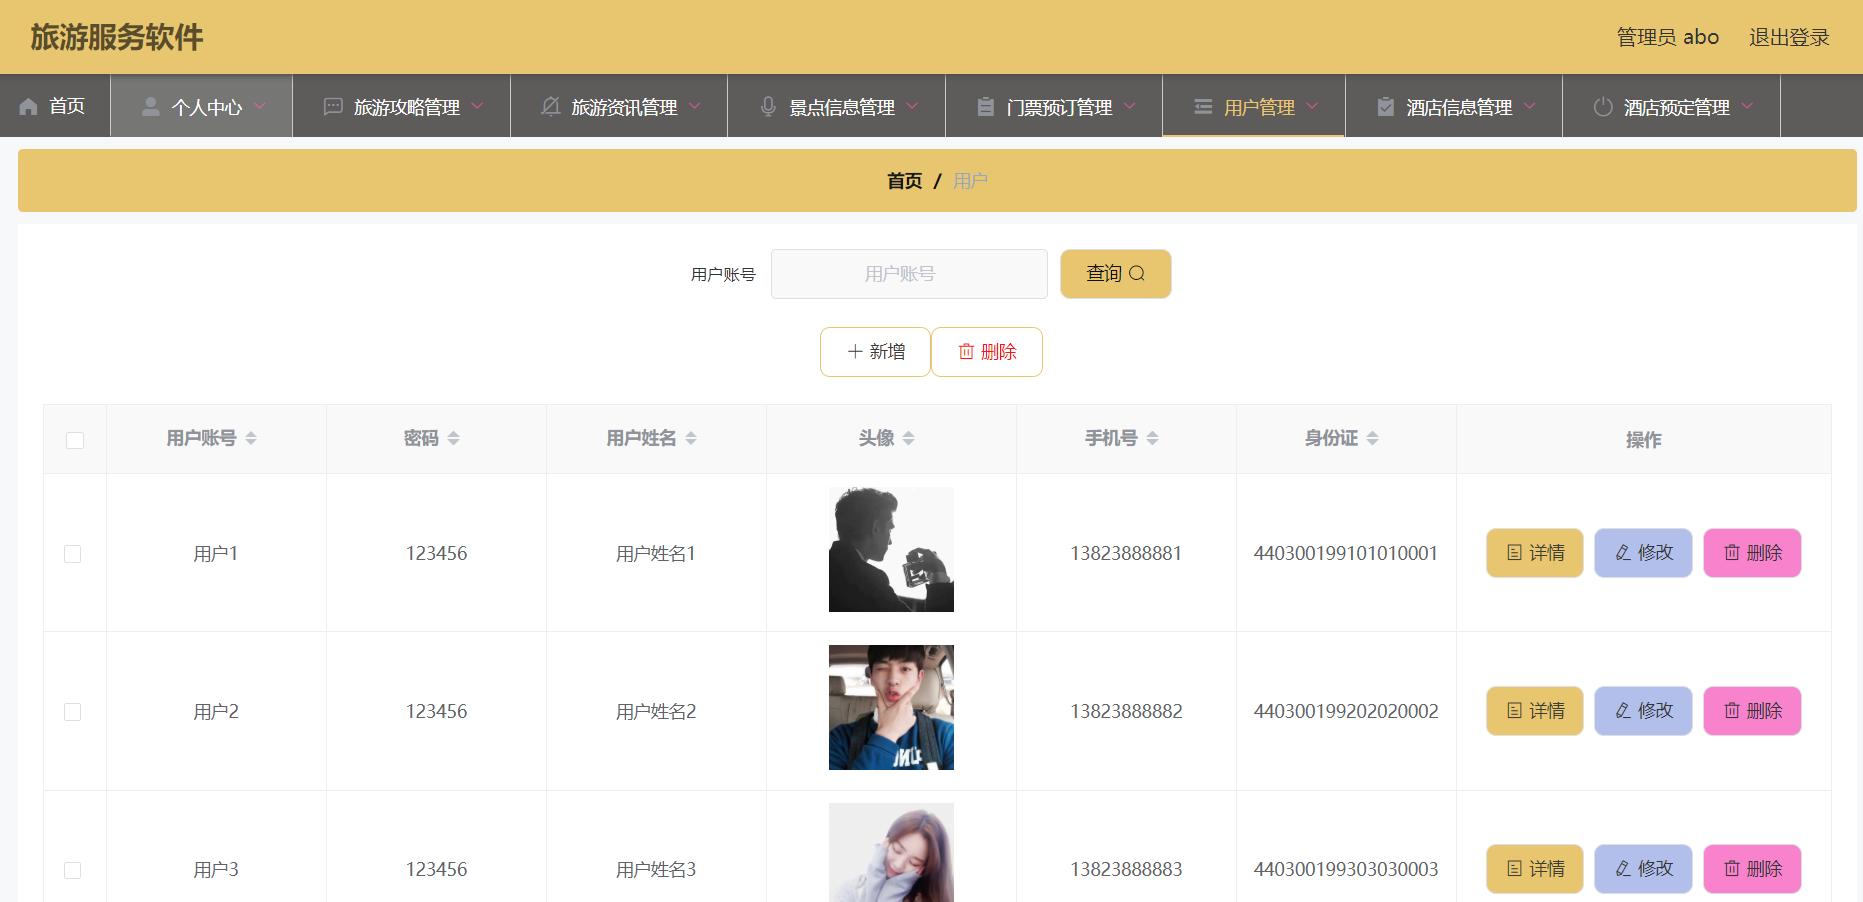Click the microphone icon for 景点信息管理
Screen dimensions: 1863x902
click(x=768, y=105)
